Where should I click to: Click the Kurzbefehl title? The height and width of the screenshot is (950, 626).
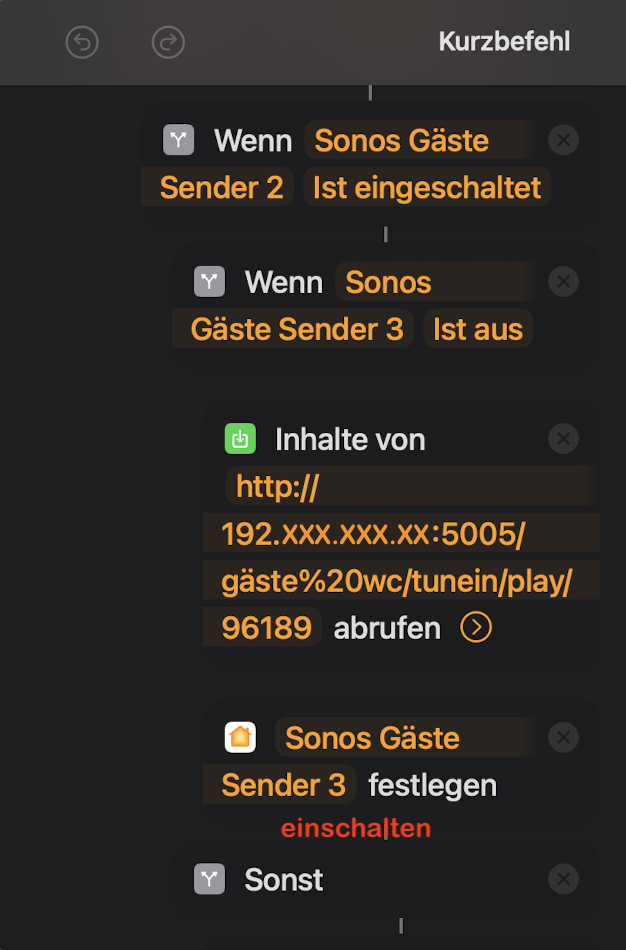point(504,42)
